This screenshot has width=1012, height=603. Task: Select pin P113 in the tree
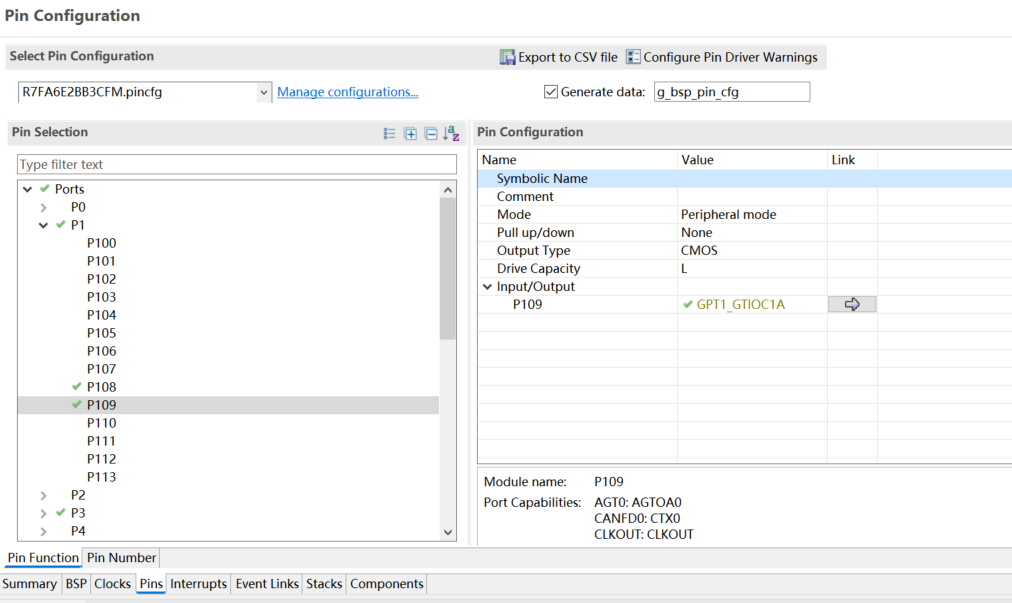coord(101,477)
